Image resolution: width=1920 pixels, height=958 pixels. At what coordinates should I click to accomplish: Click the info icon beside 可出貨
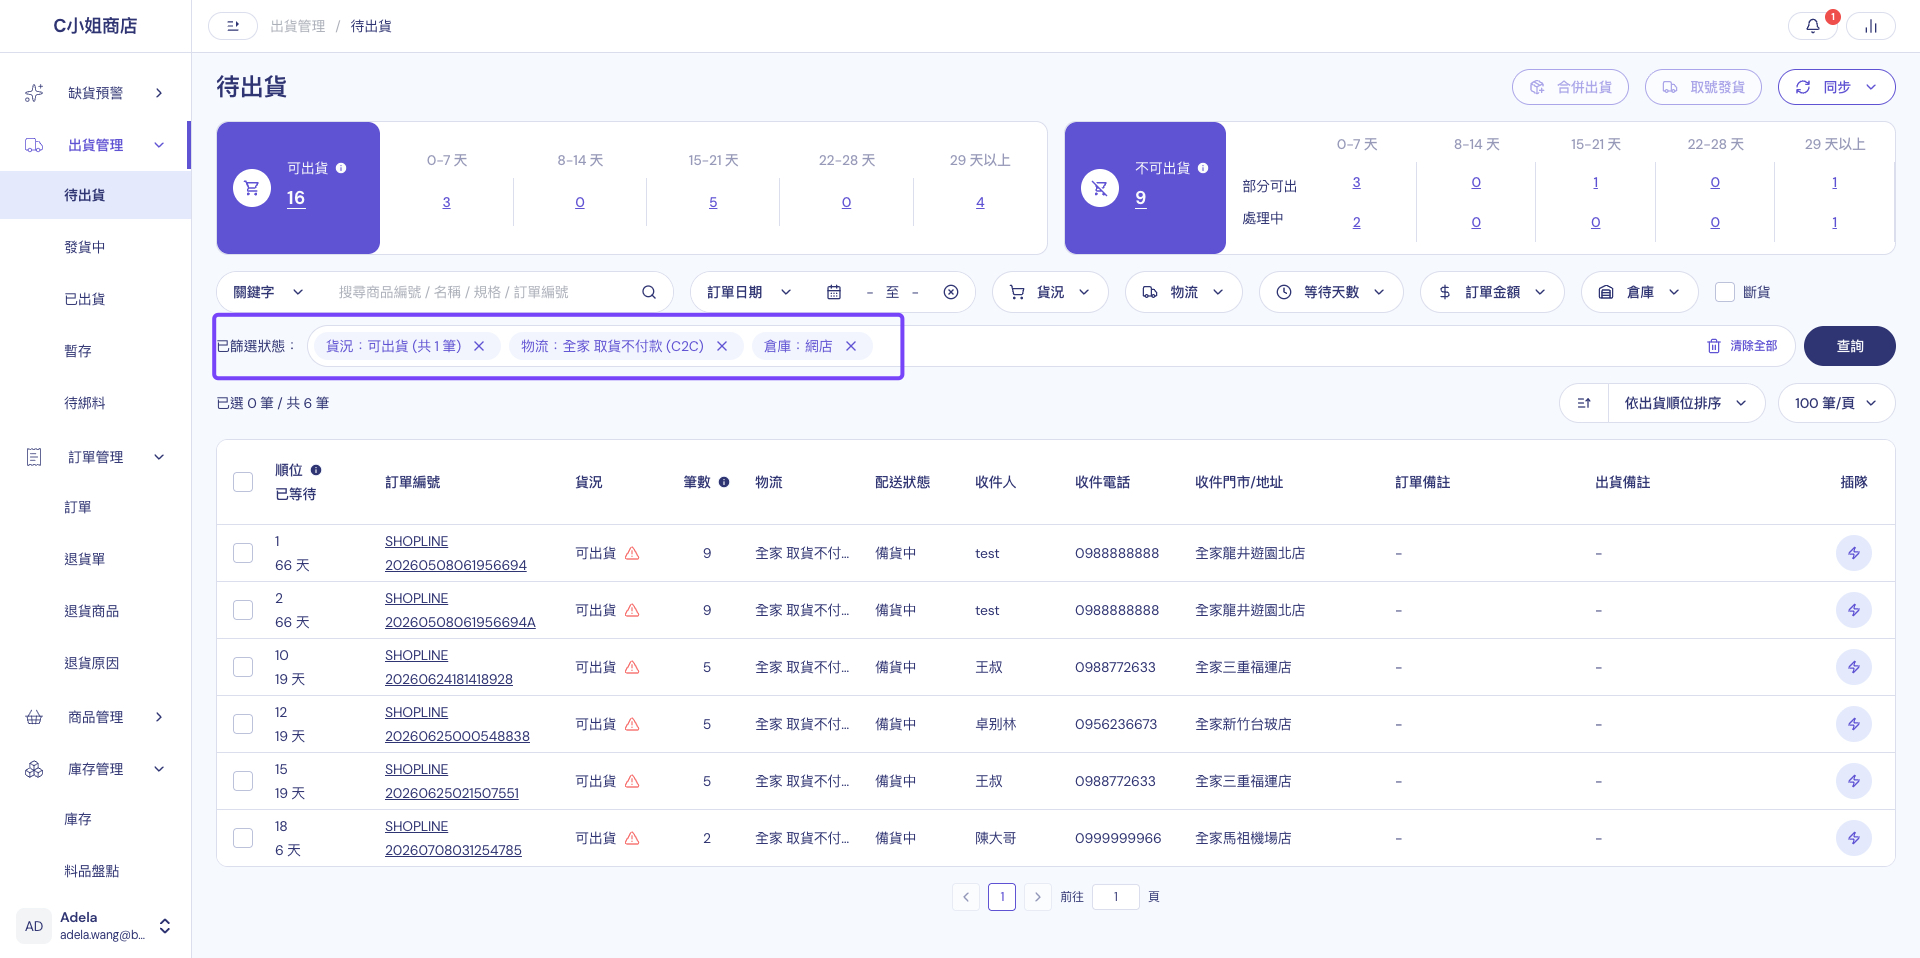(x=341, y=168)
